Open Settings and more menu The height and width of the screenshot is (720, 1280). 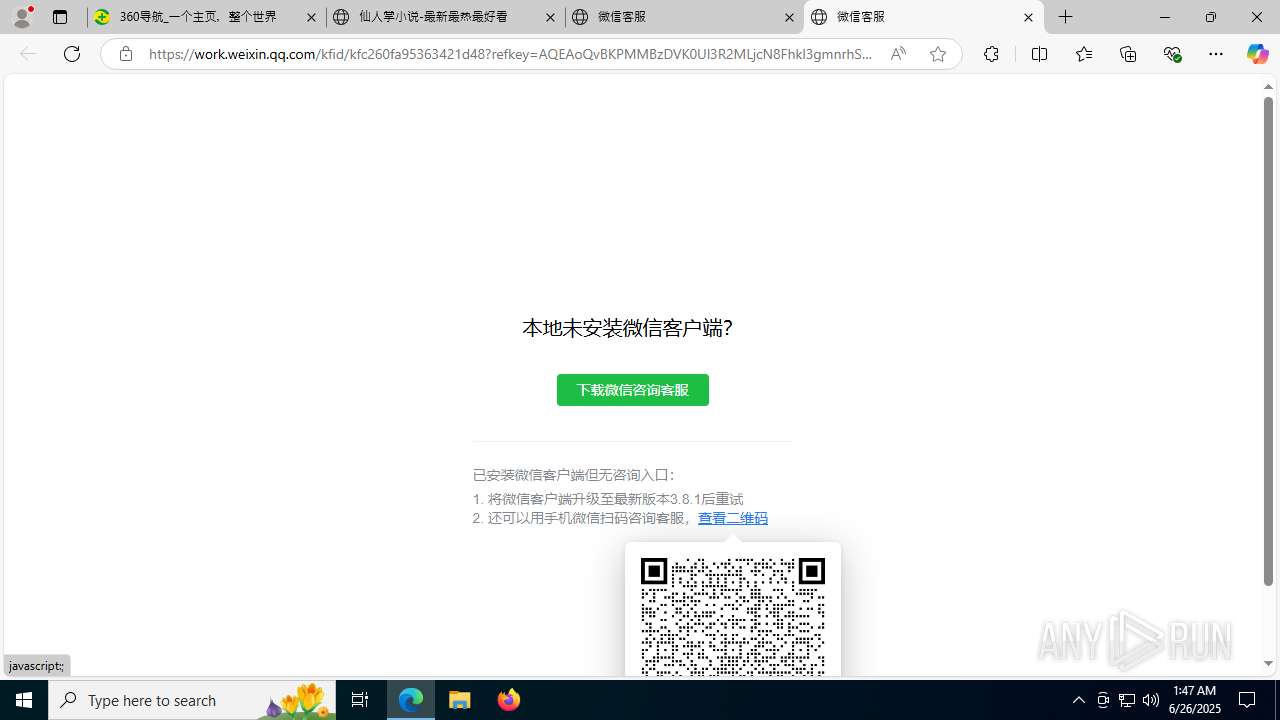(1216, 54)
